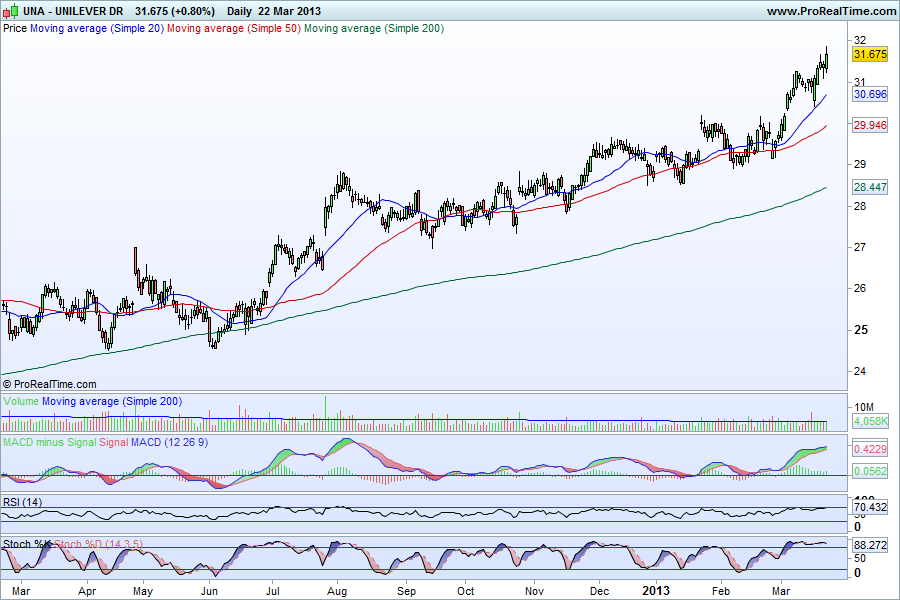
Task: Click the May label on time axis
Action: click(142, 591)
